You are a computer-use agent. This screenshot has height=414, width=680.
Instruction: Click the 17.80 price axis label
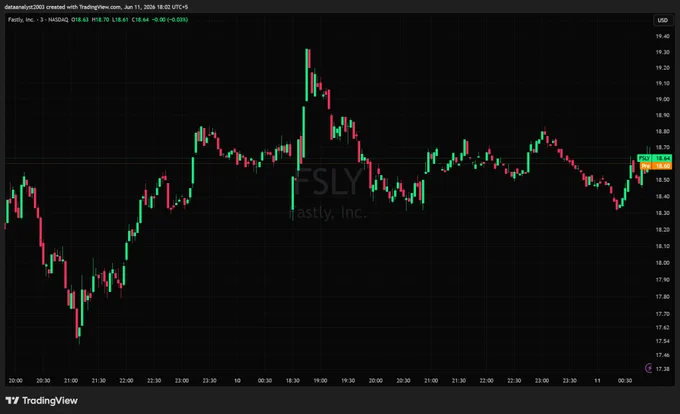[662, 297]
